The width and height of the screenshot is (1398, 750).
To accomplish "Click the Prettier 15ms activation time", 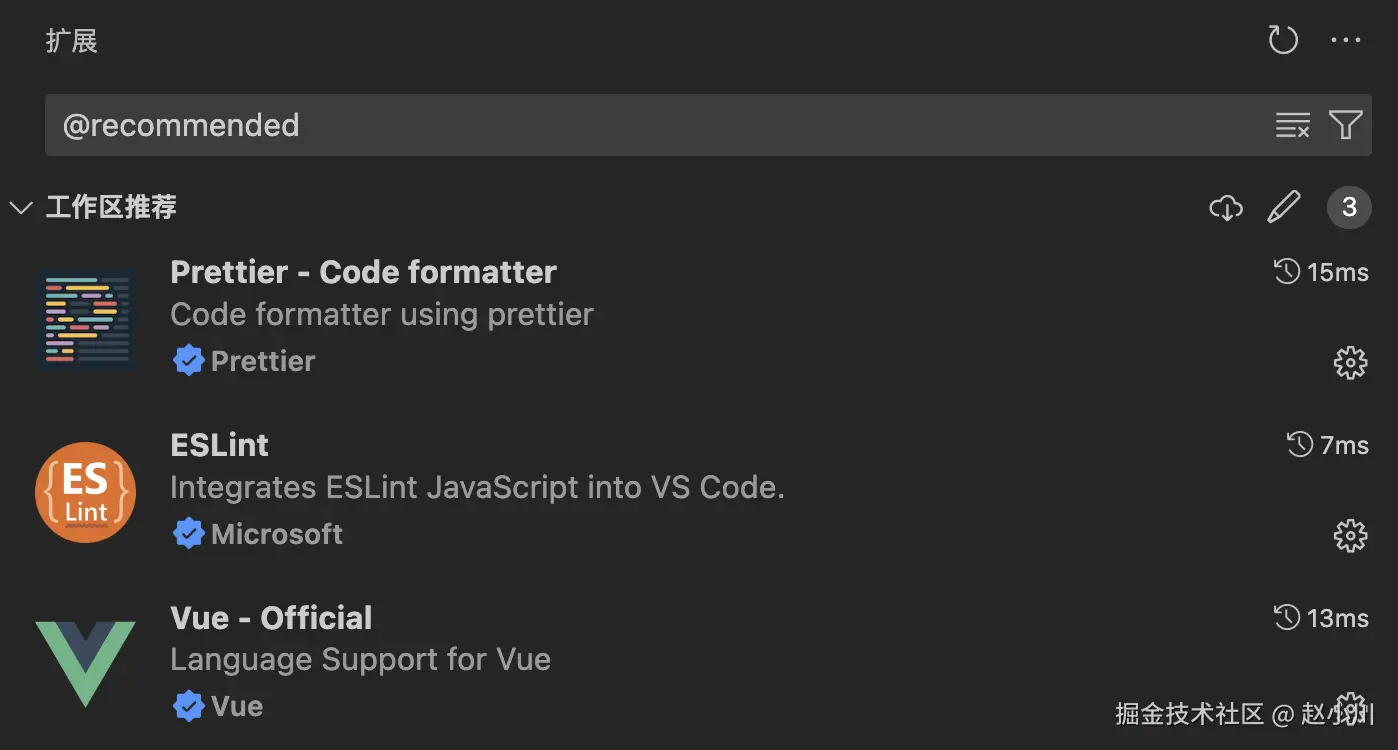I will [x=1321, y=272].
